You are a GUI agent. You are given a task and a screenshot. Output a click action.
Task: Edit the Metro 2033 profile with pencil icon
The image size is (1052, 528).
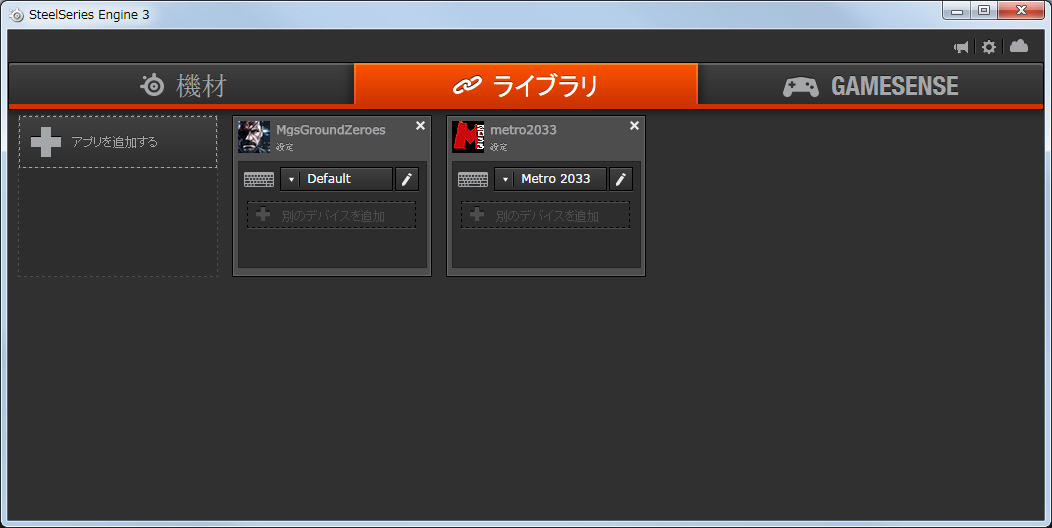click(621, 179)
